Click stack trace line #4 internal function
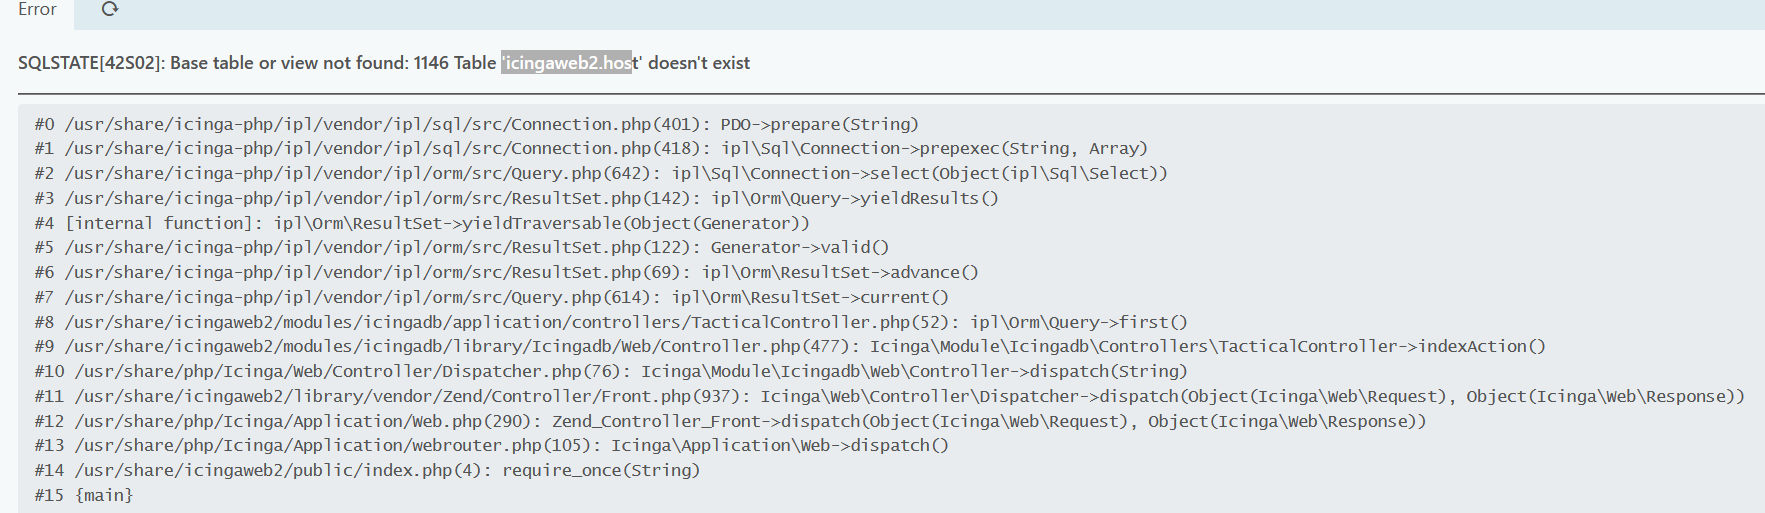 coord(422,223)
